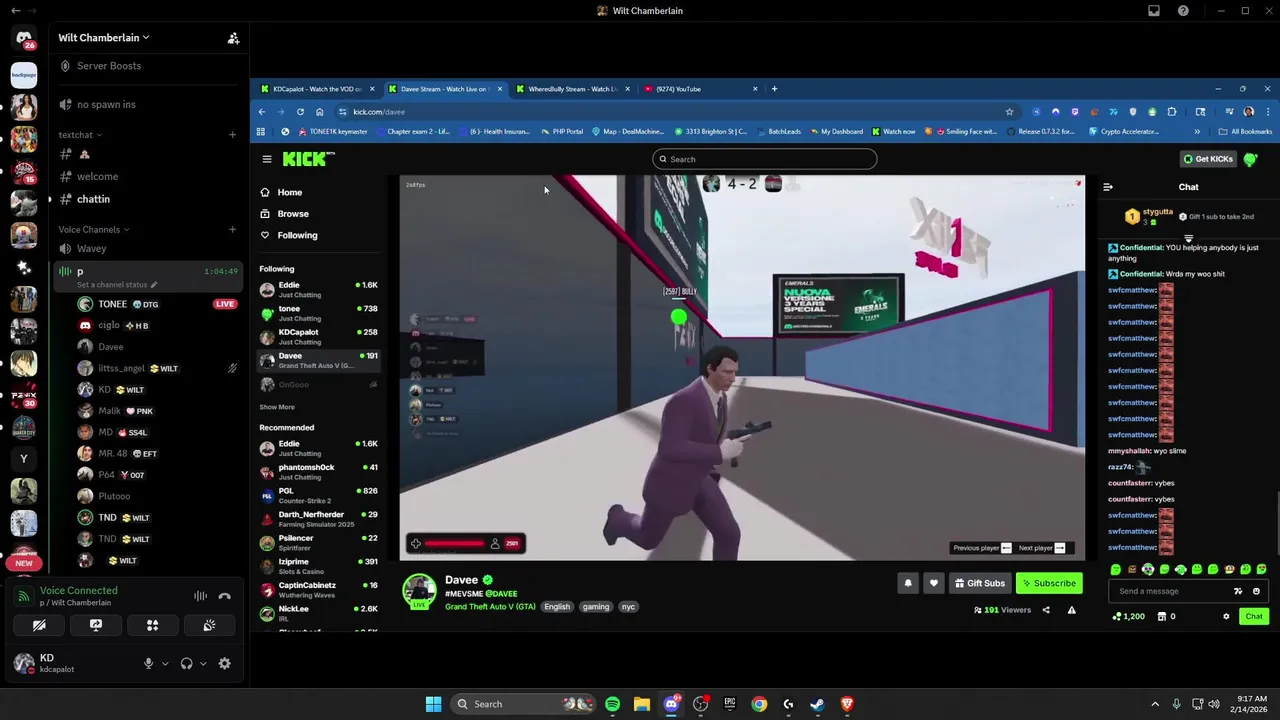
Task: Invite people to Wilt Chamberlain server
Action: point(233,38)
